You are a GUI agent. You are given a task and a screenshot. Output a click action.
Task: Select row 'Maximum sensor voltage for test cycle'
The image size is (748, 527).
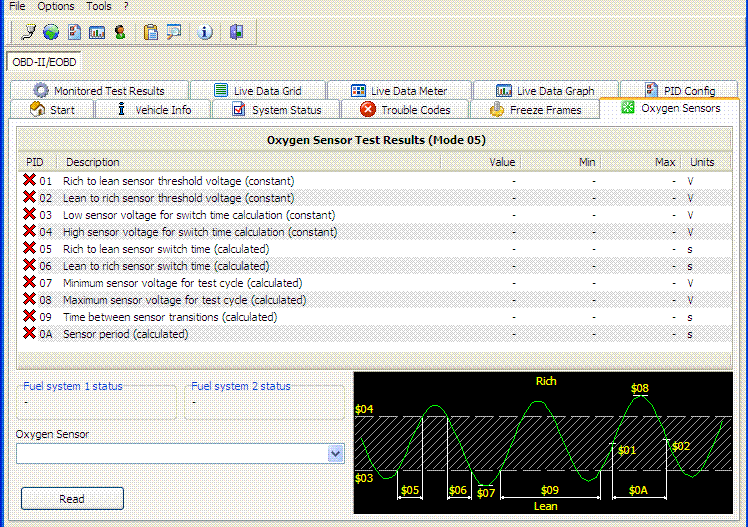point(375,300)
